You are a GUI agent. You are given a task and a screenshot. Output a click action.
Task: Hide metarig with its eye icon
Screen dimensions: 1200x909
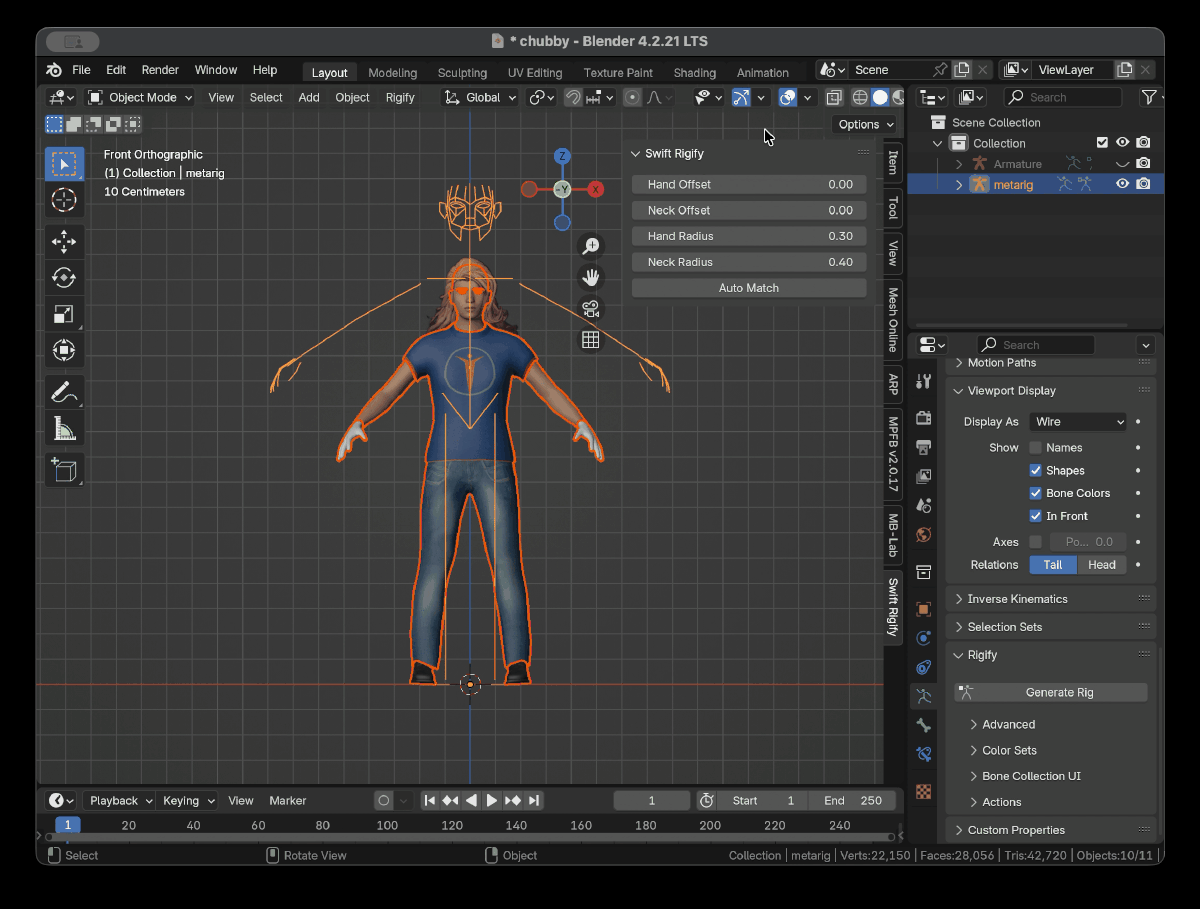[x=1122, y=184]
